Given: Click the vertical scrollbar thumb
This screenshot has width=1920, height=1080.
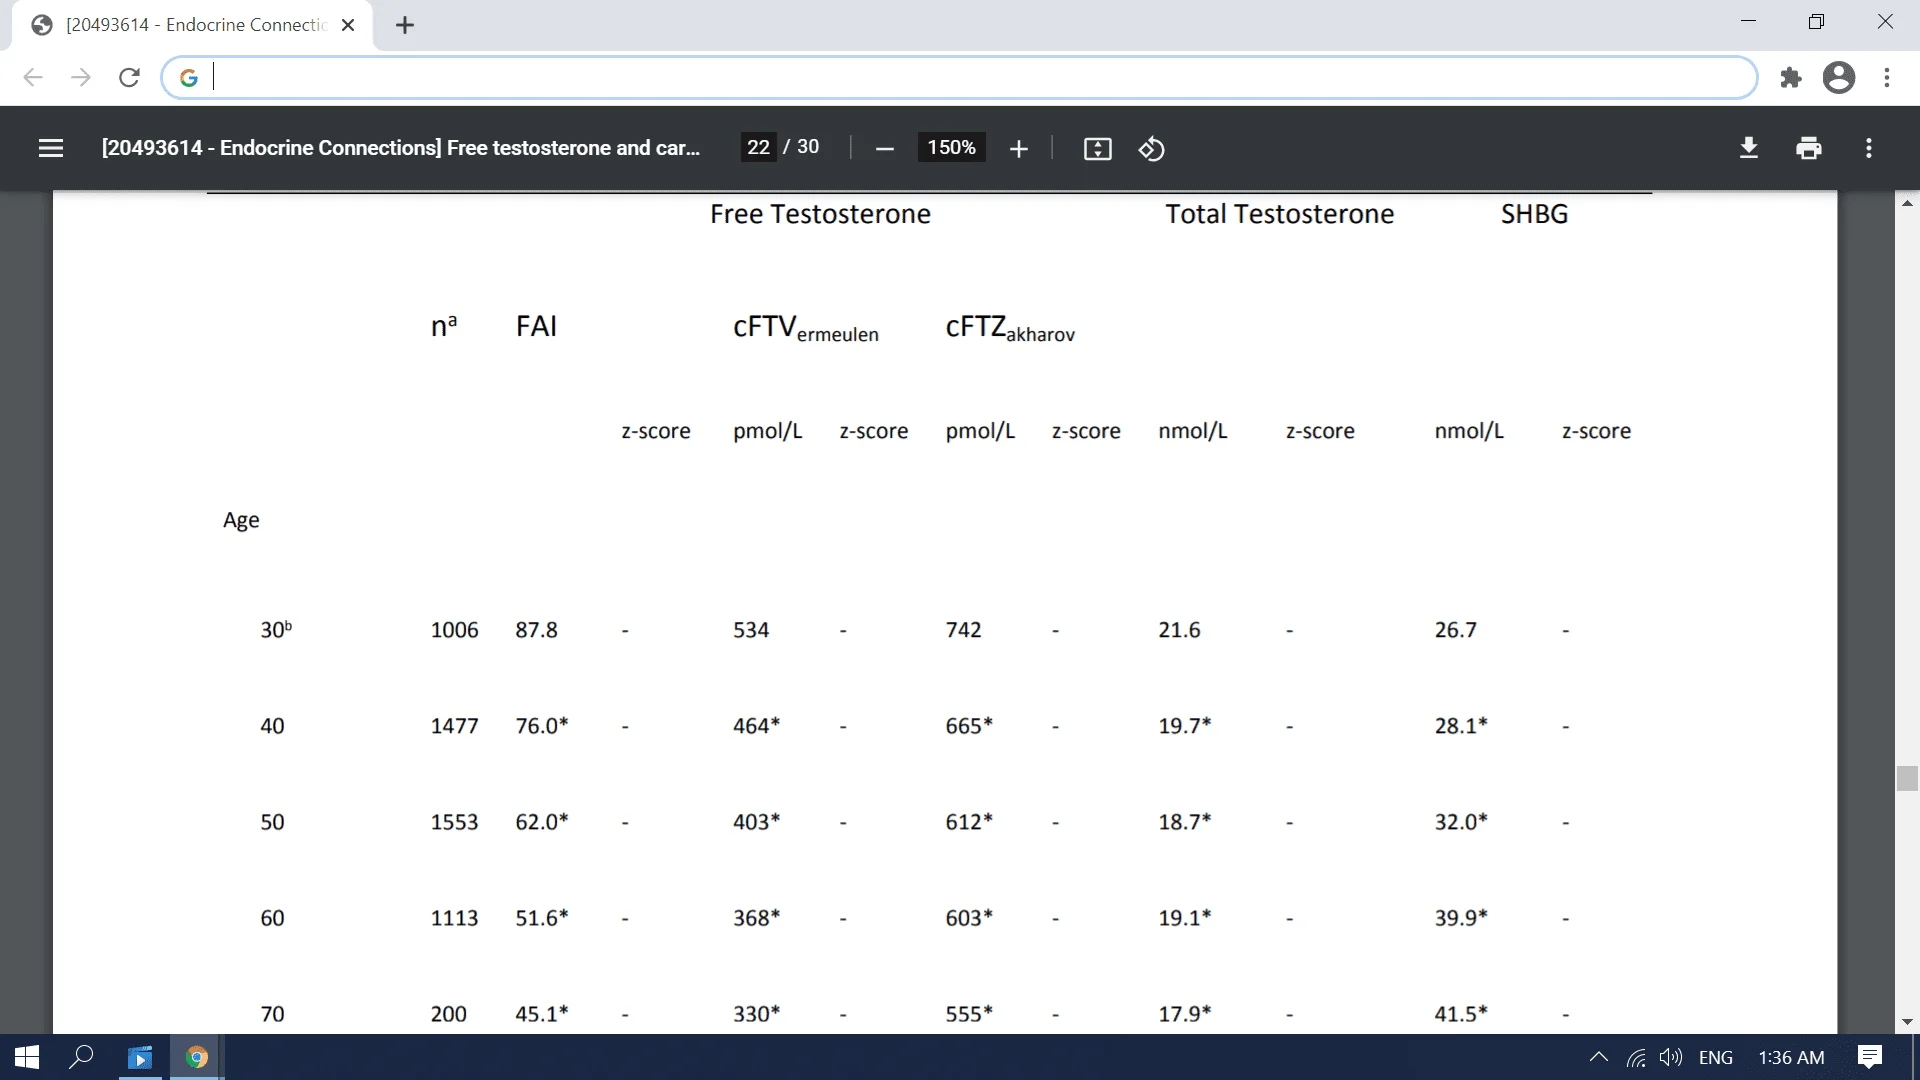Looking at the screenshot, I should coord(1907,778).
